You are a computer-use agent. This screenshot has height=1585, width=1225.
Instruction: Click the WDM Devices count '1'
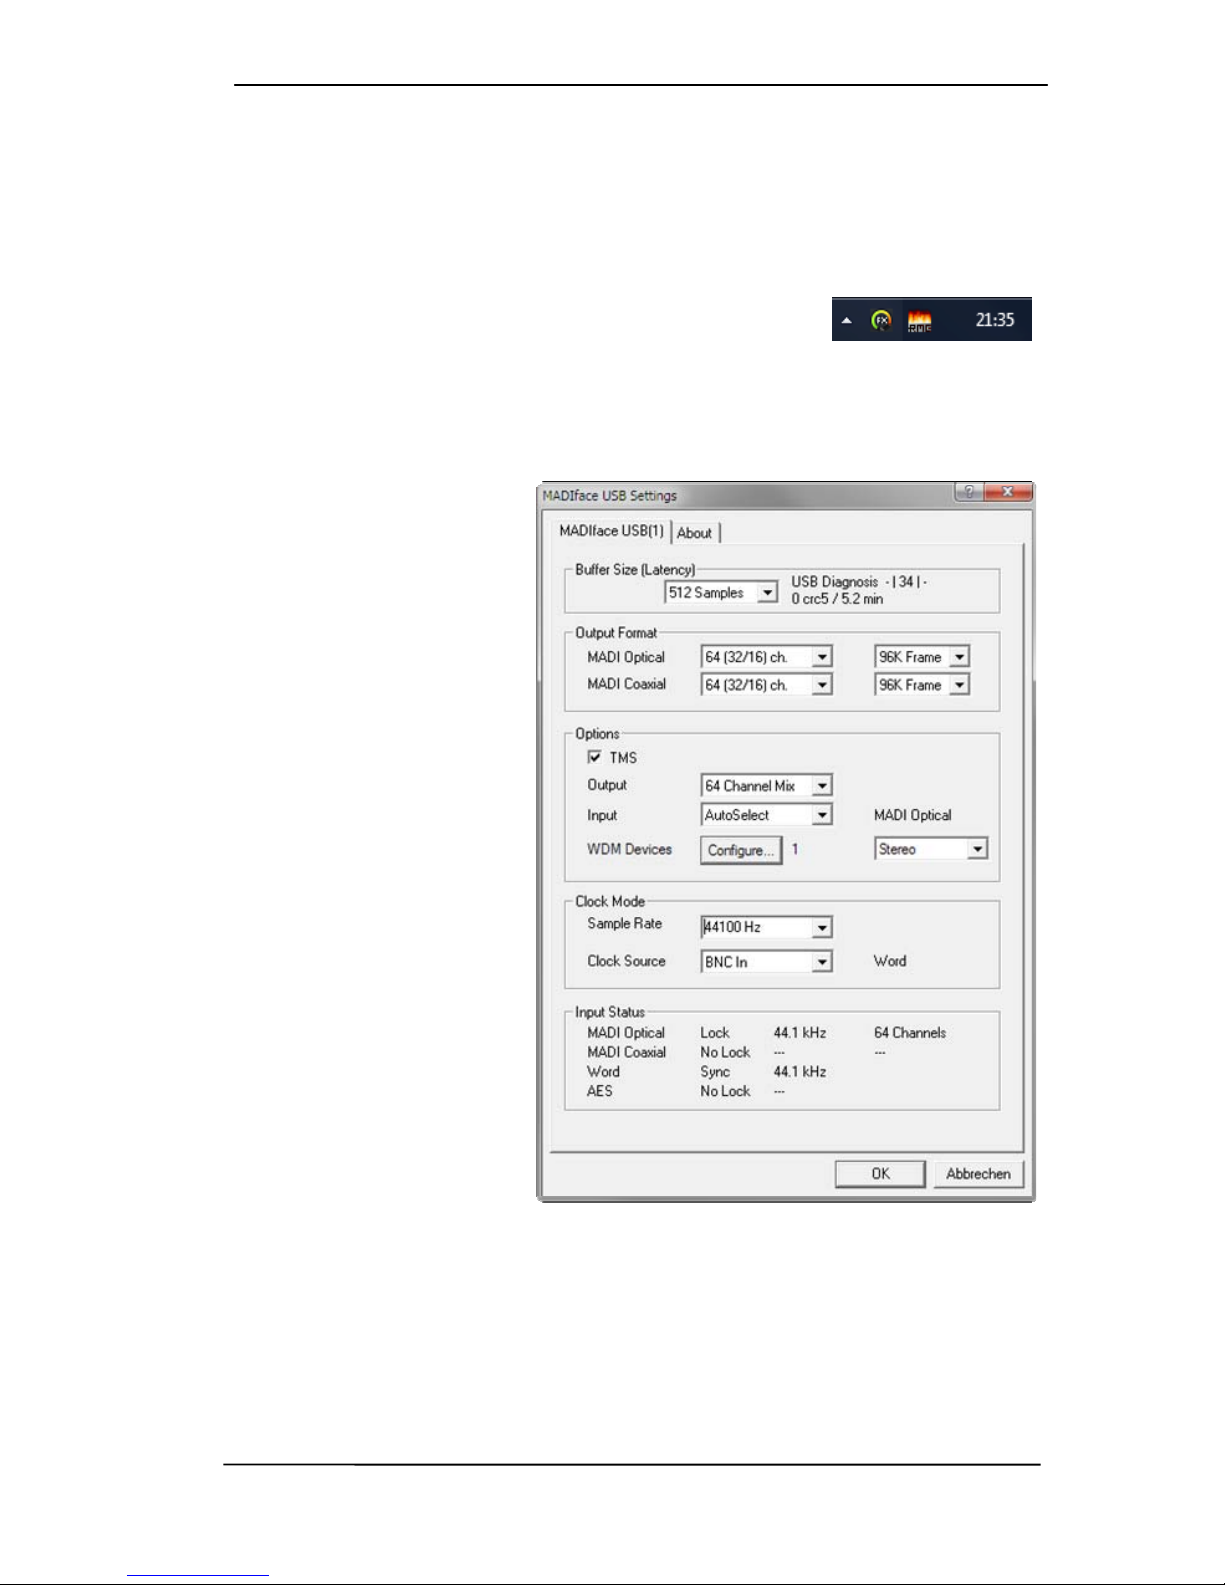795,849
